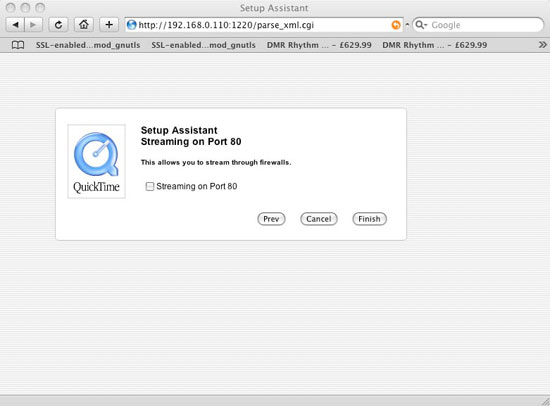The image size is (550, 406).
Task: Open the home page icon
Action: (83, 25)
